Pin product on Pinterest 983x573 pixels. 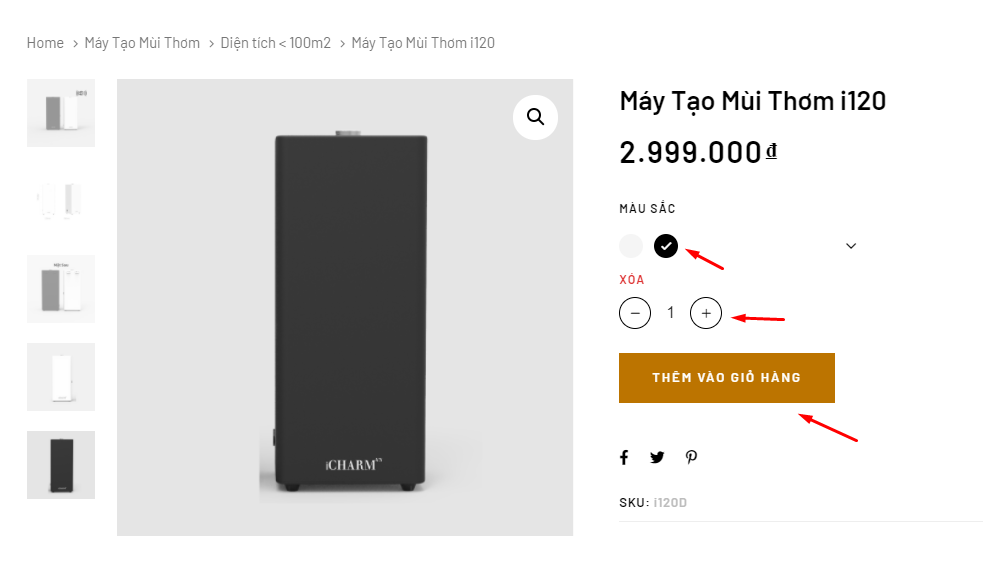point(691,457)
